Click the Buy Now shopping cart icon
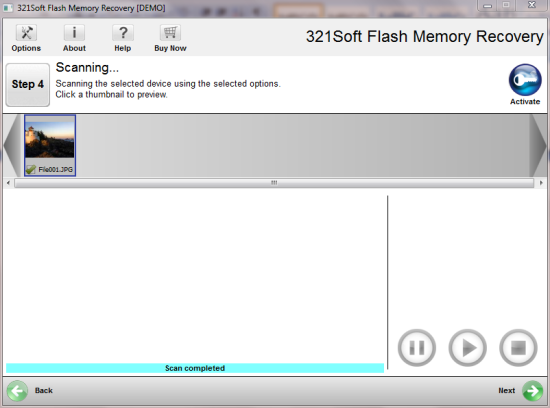The width and height of the screenshot is (550, 408). 170,33
